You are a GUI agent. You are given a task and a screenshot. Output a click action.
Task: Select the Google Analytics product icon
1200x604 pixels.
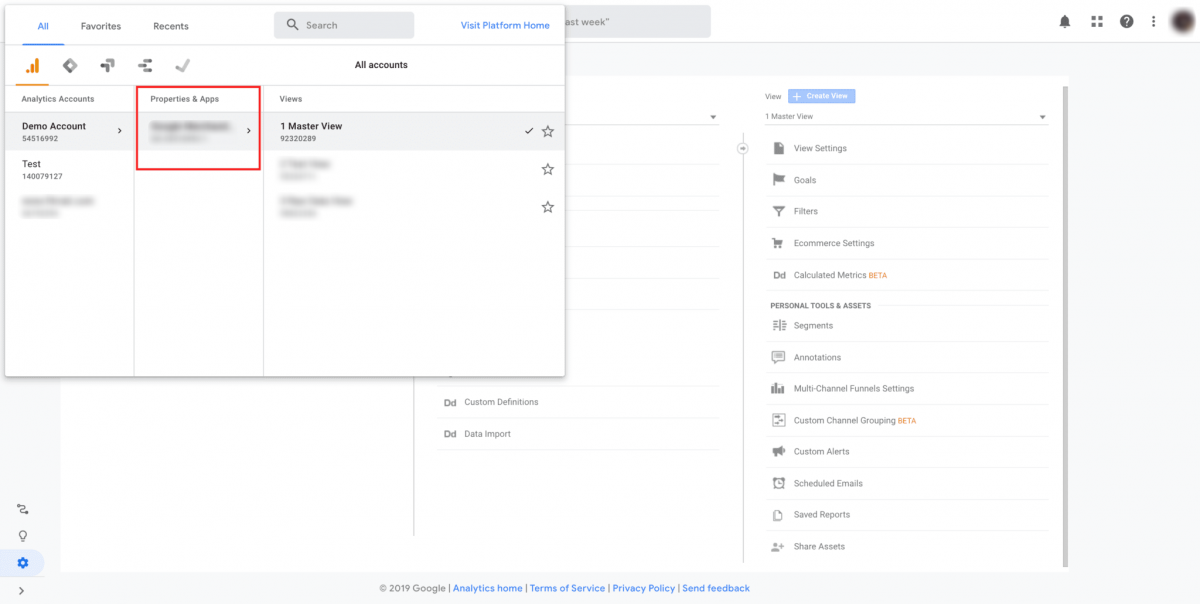click(x=32, y=66)
